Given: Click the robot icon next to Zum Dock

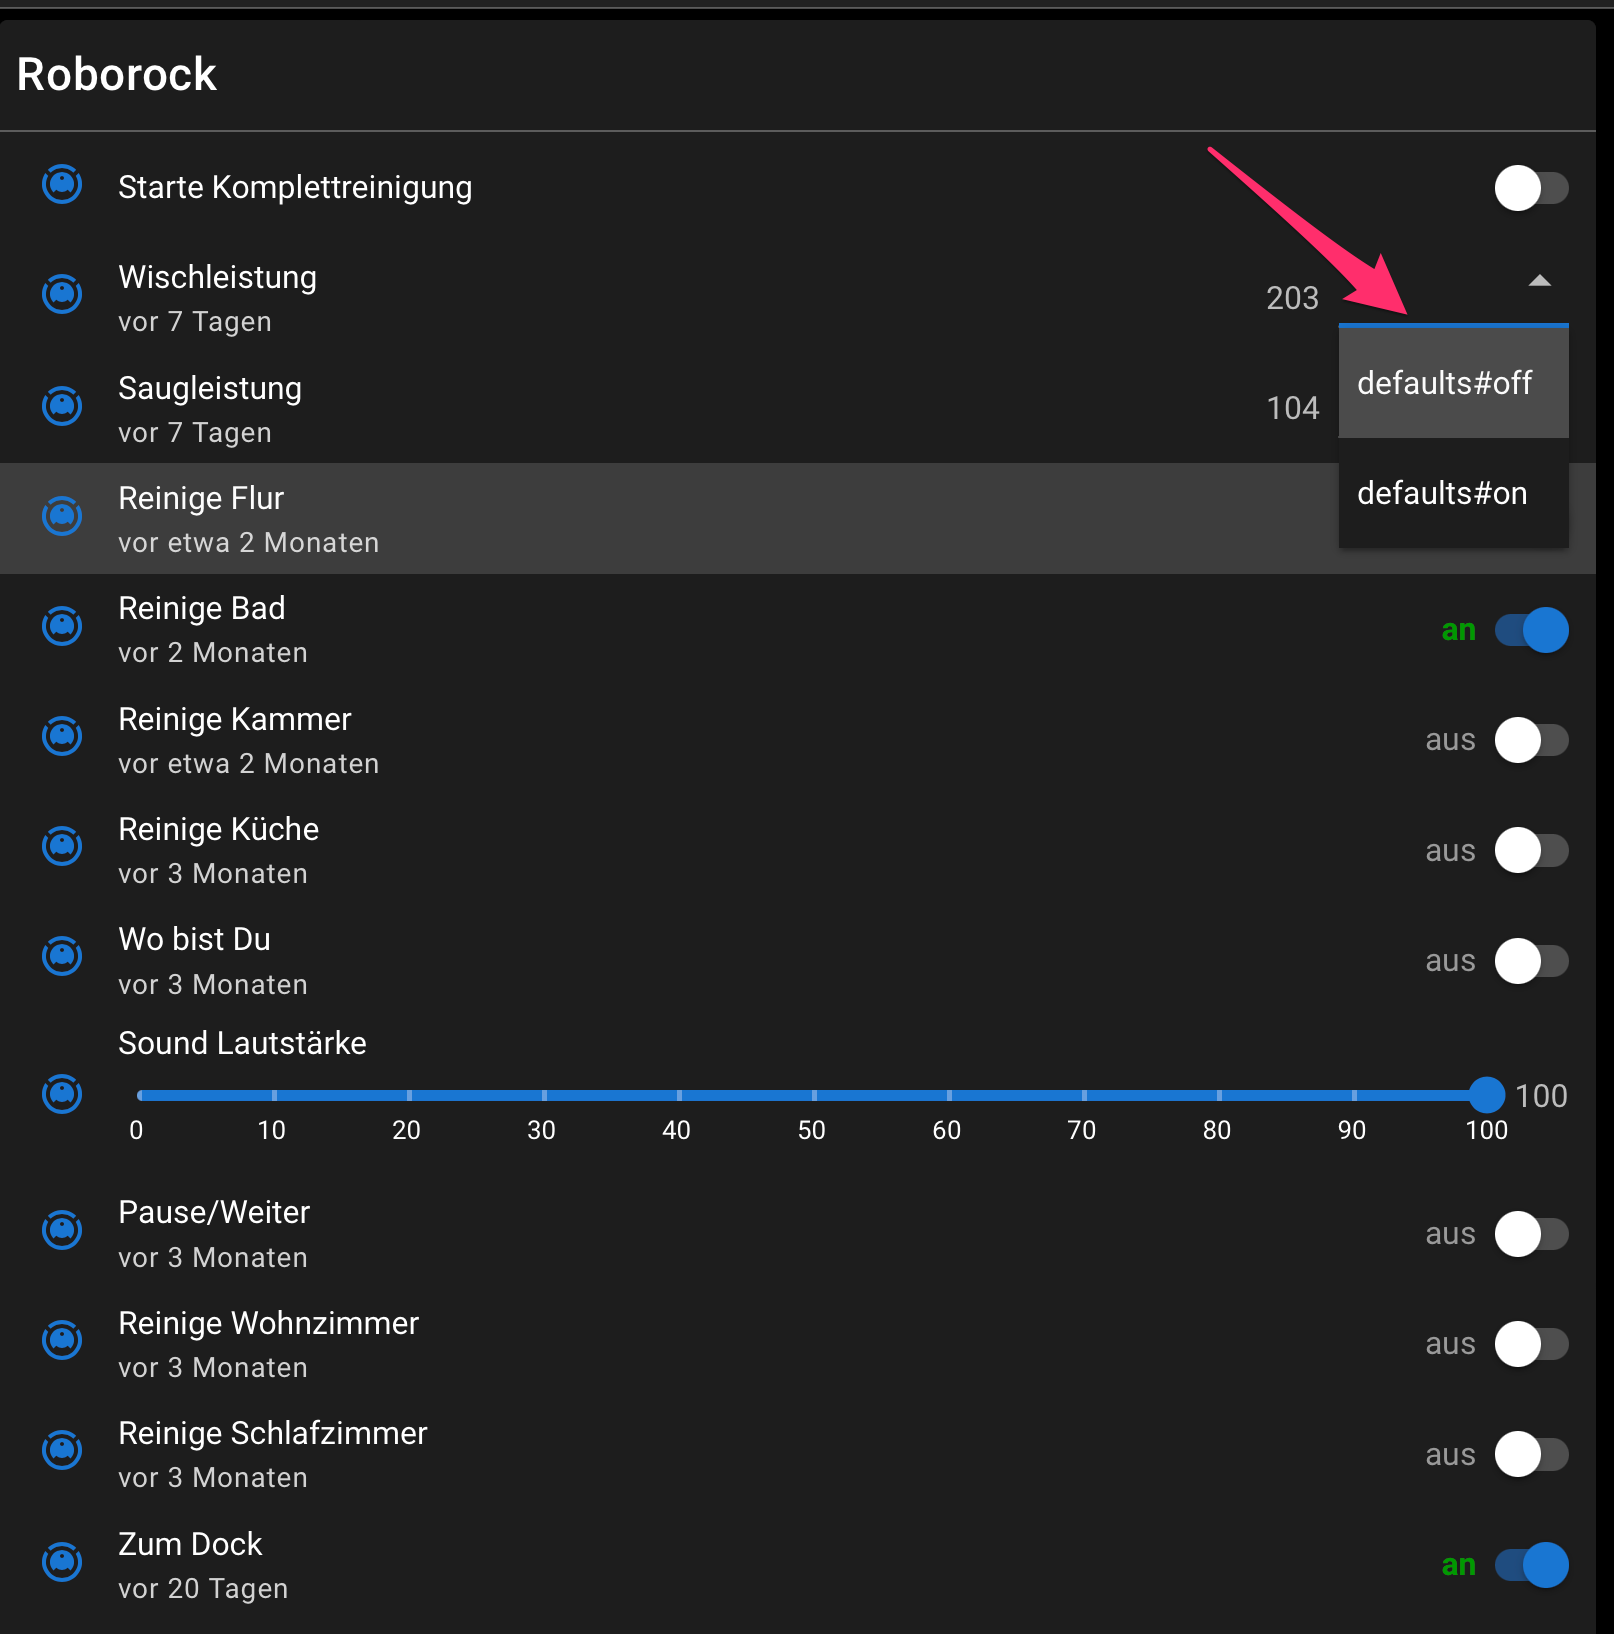Looking at the screenshot, I should (x=62, y=1561).
